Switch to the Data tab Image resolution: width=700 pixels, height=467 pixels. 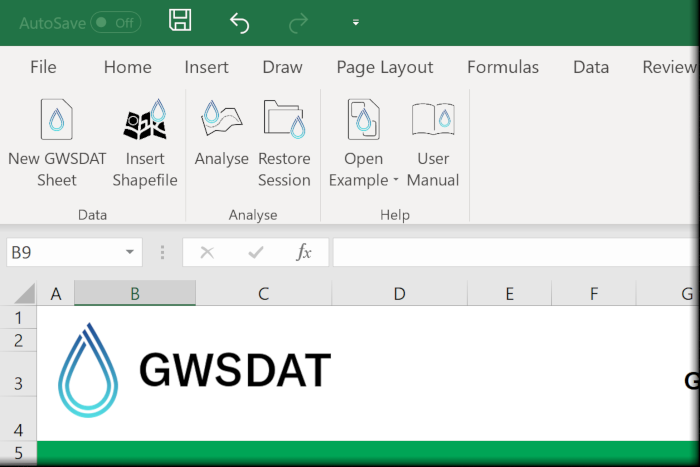pyautogui.click(x=591, y=67)
